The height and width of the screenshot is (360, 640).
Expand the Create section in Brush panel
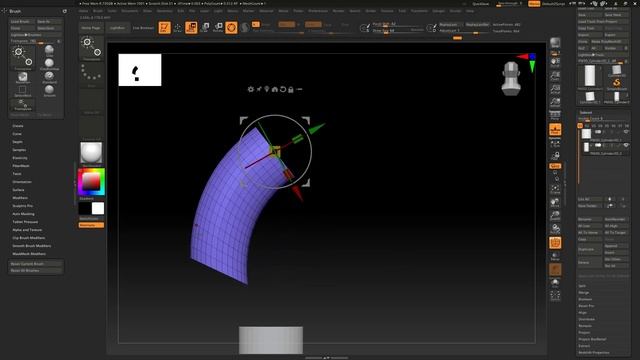coord(18,126)
